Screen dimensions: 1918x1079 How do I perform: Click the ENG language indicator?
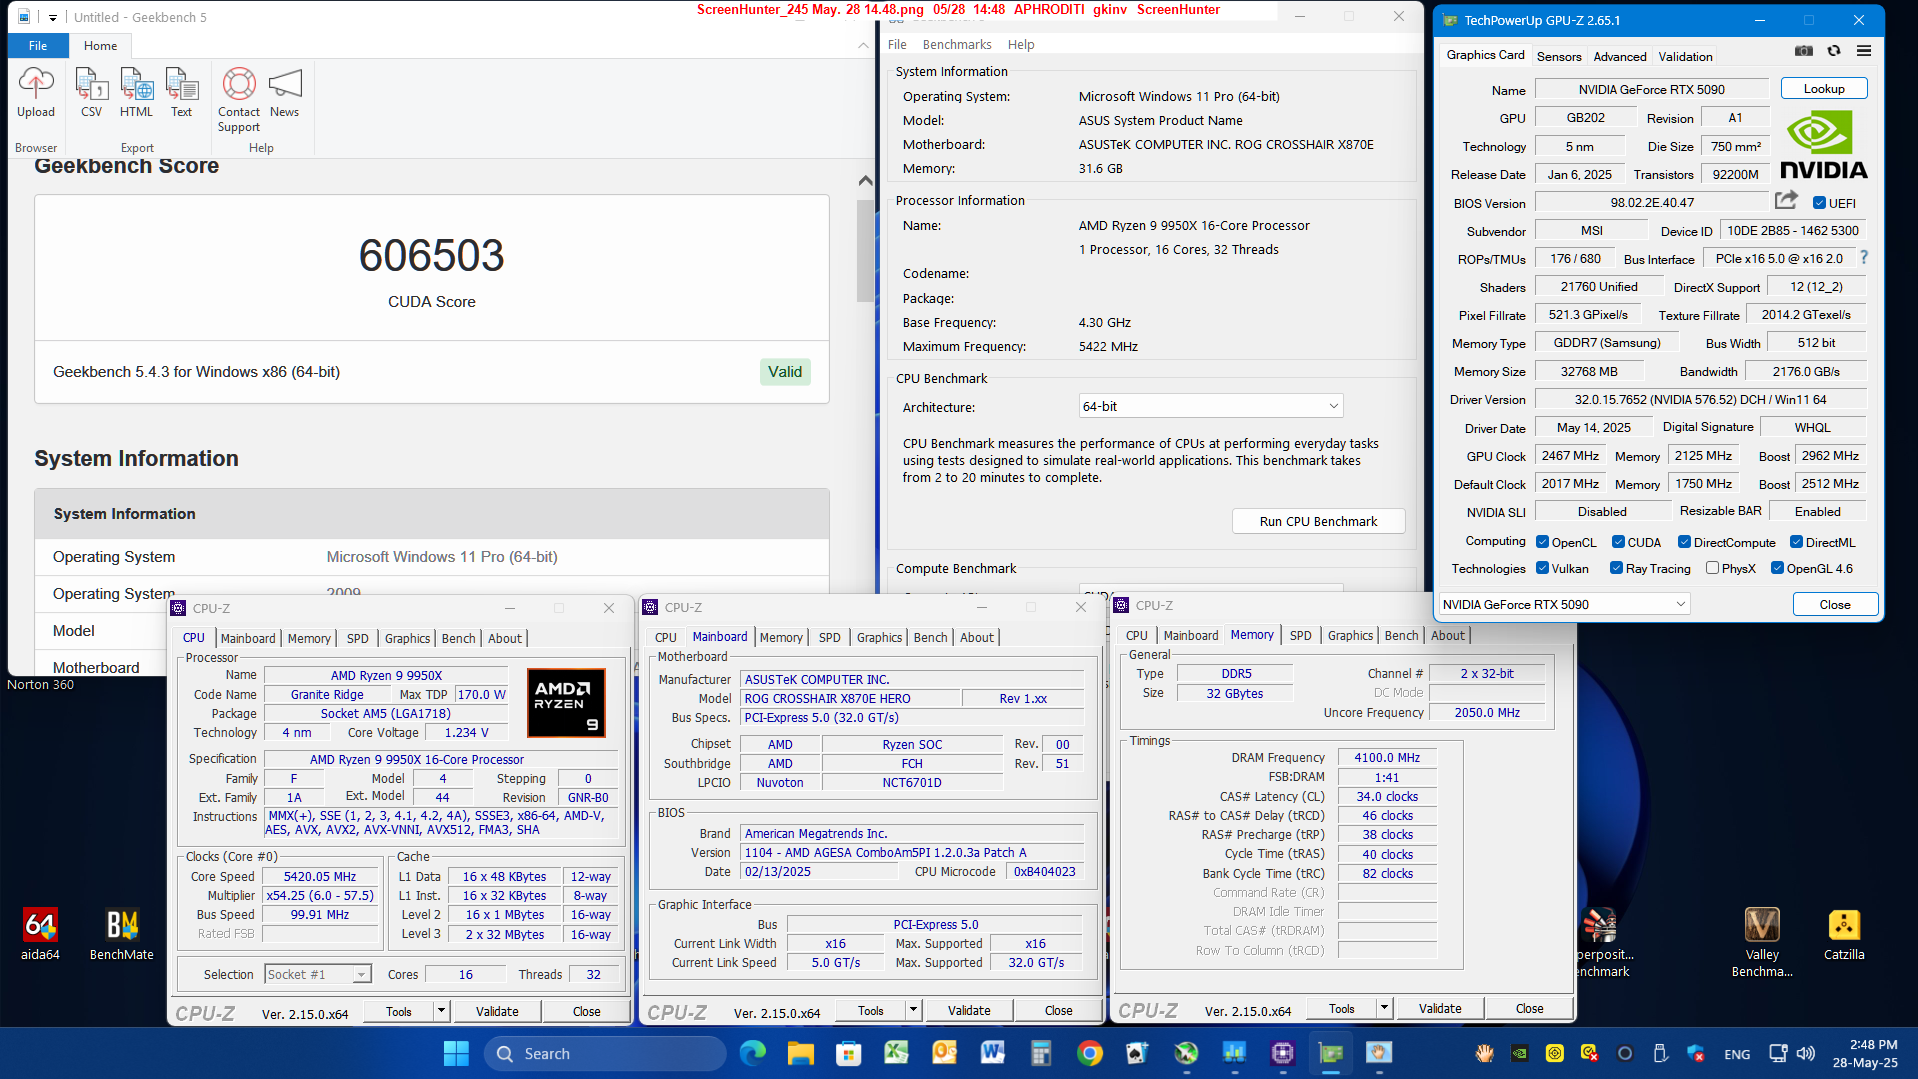[x=1737, y=1054]
